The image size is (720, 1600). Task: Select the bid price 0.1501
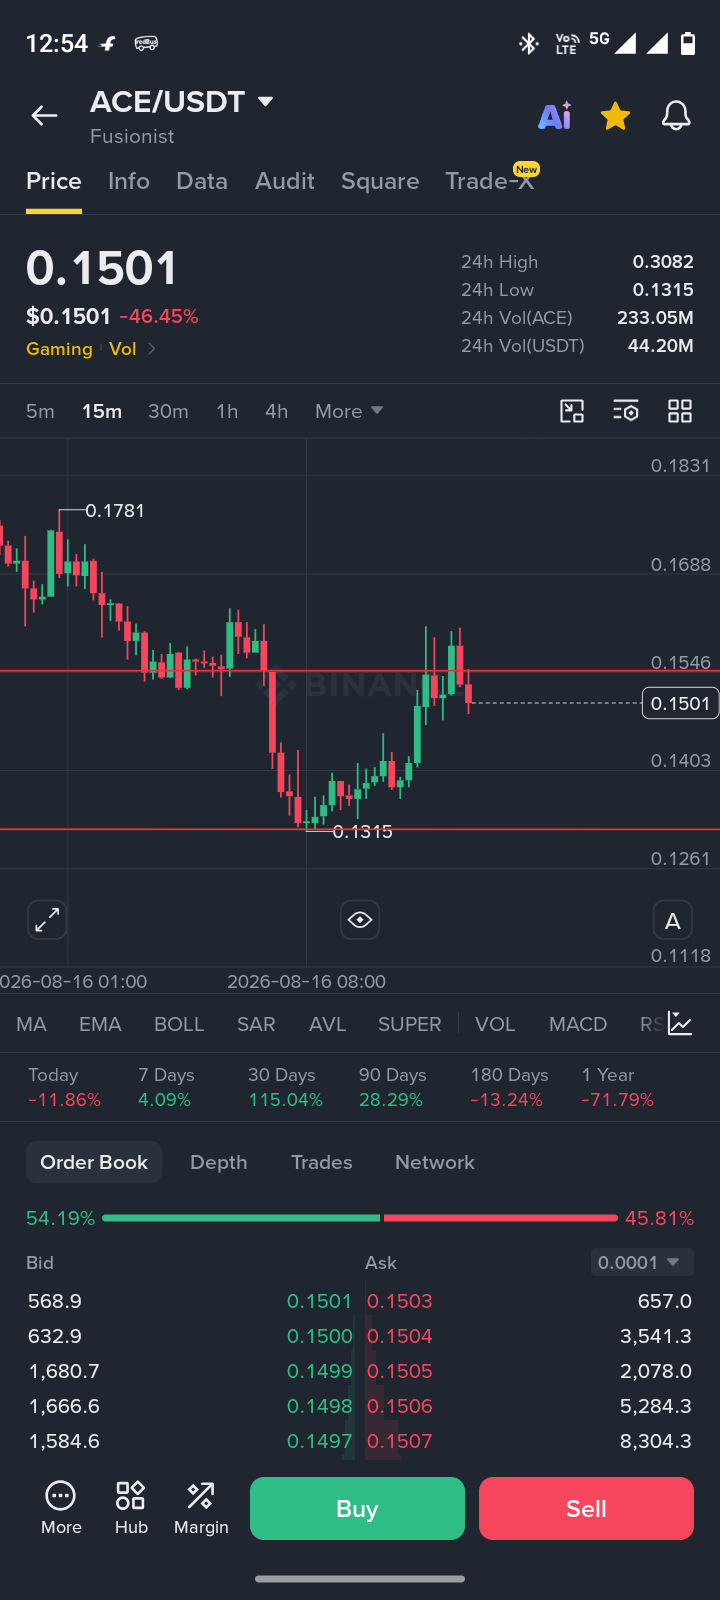coord(319,1301)
